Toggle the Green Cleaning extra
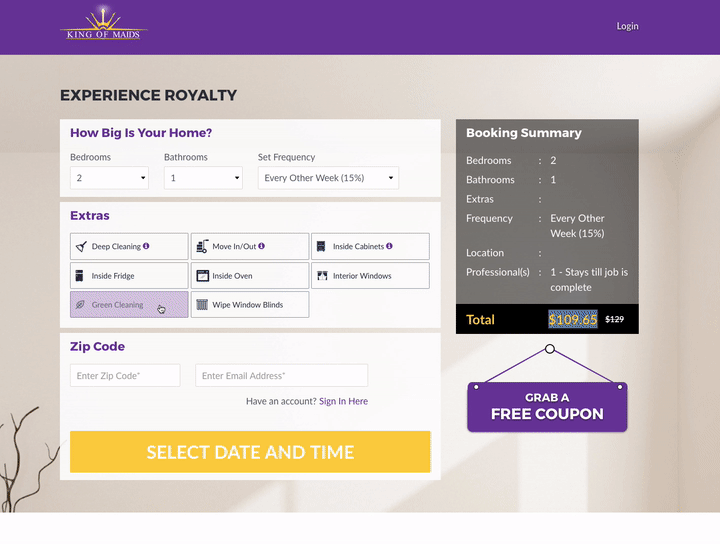The width and height of the screenshot is (720, 544). tap(129, 304)
